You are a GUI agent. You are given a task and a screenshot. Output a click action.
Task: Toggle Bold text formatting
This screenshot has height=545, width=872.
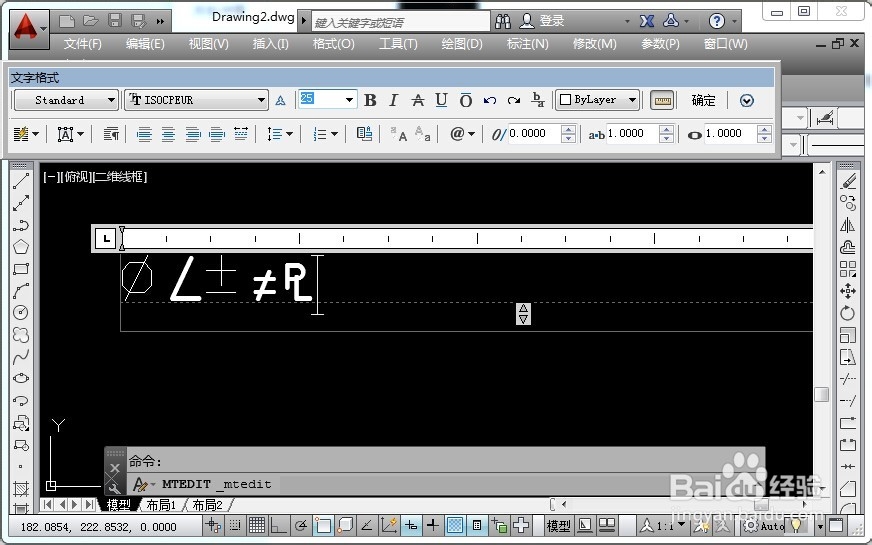370,100
